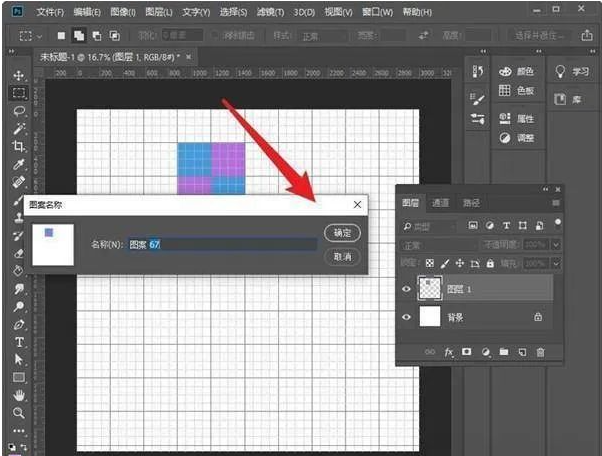Click 确定 to confirm pattern name
Viewport: 602px width, 456px height.
342,233
